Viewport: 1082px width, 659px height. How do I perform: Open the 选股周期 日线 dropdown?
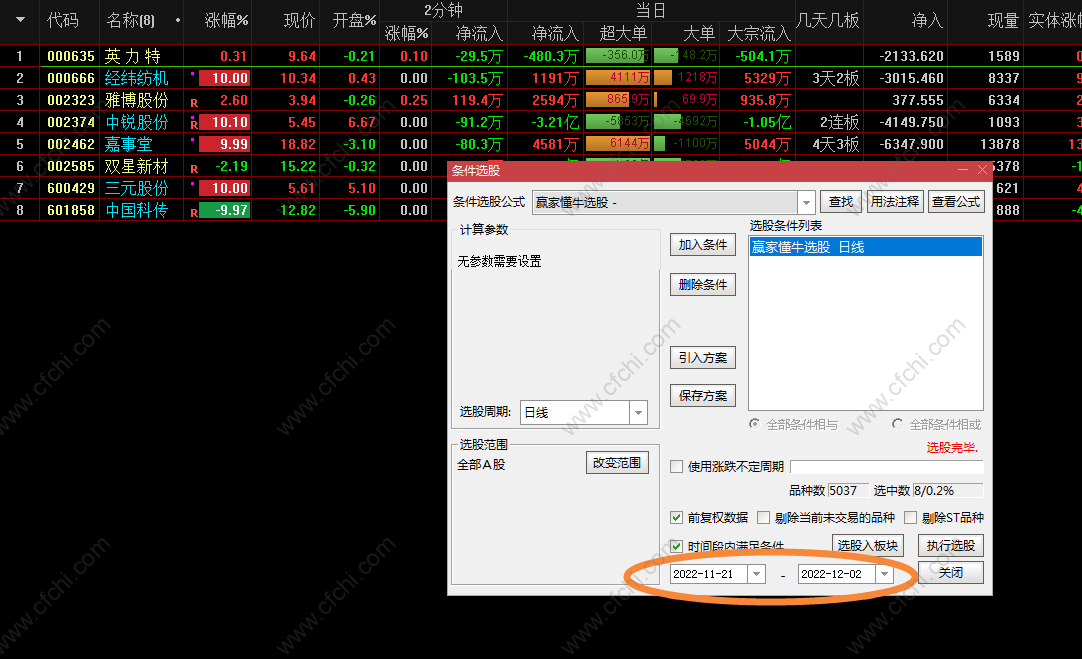pyautogui.click(x=638, y=413)
